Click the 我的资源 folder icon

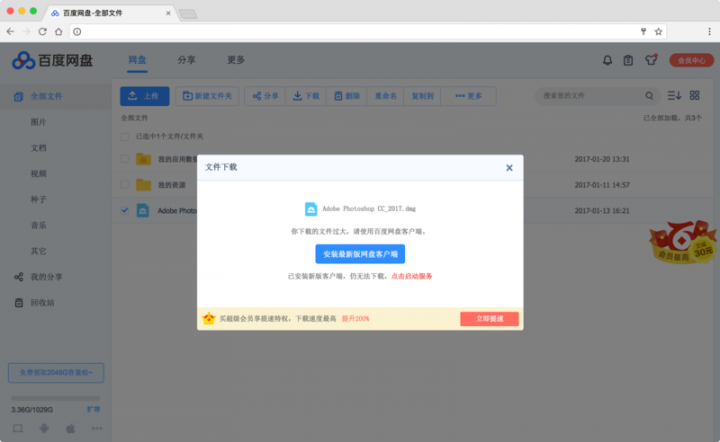tap(143, 185)
